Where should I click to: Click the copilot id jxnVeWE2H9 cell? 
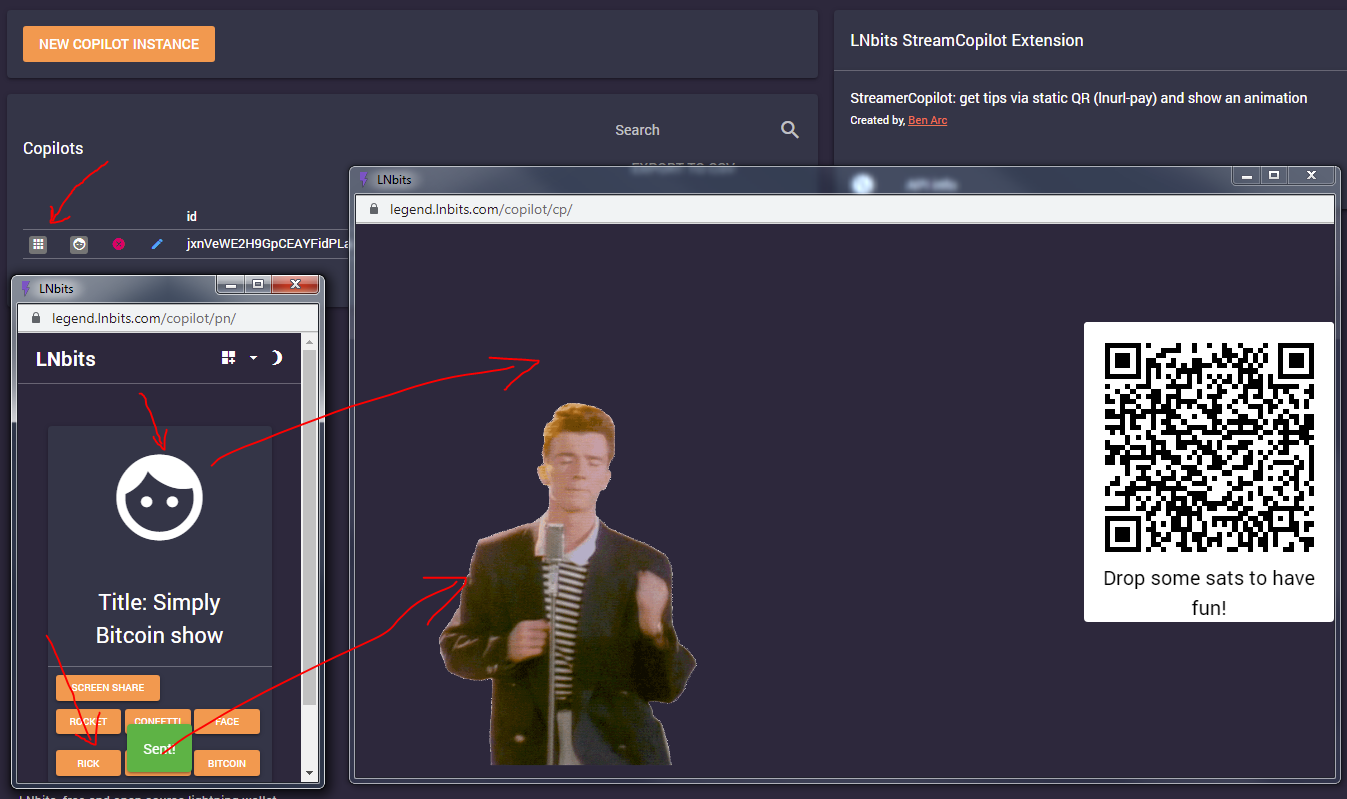click(267, 244)
